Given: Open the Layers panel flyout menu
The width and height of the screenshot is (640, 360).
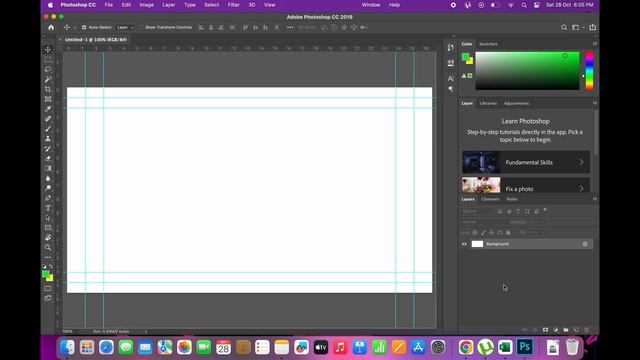Looking at the screenshot, I should (595, 199).
